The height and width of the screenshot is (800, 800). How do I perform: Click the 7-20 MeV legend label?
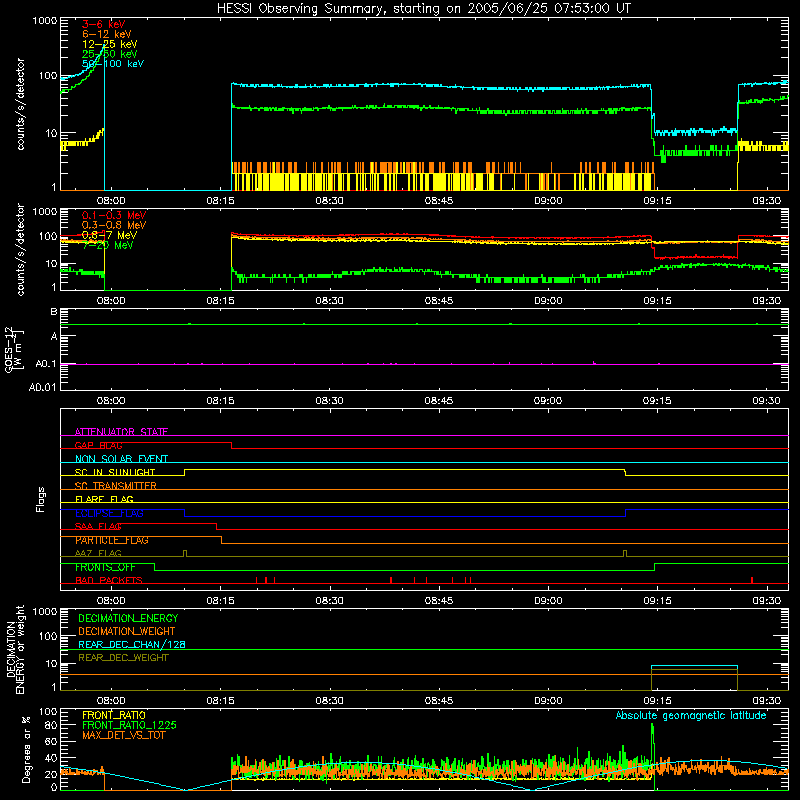(108, 245)
